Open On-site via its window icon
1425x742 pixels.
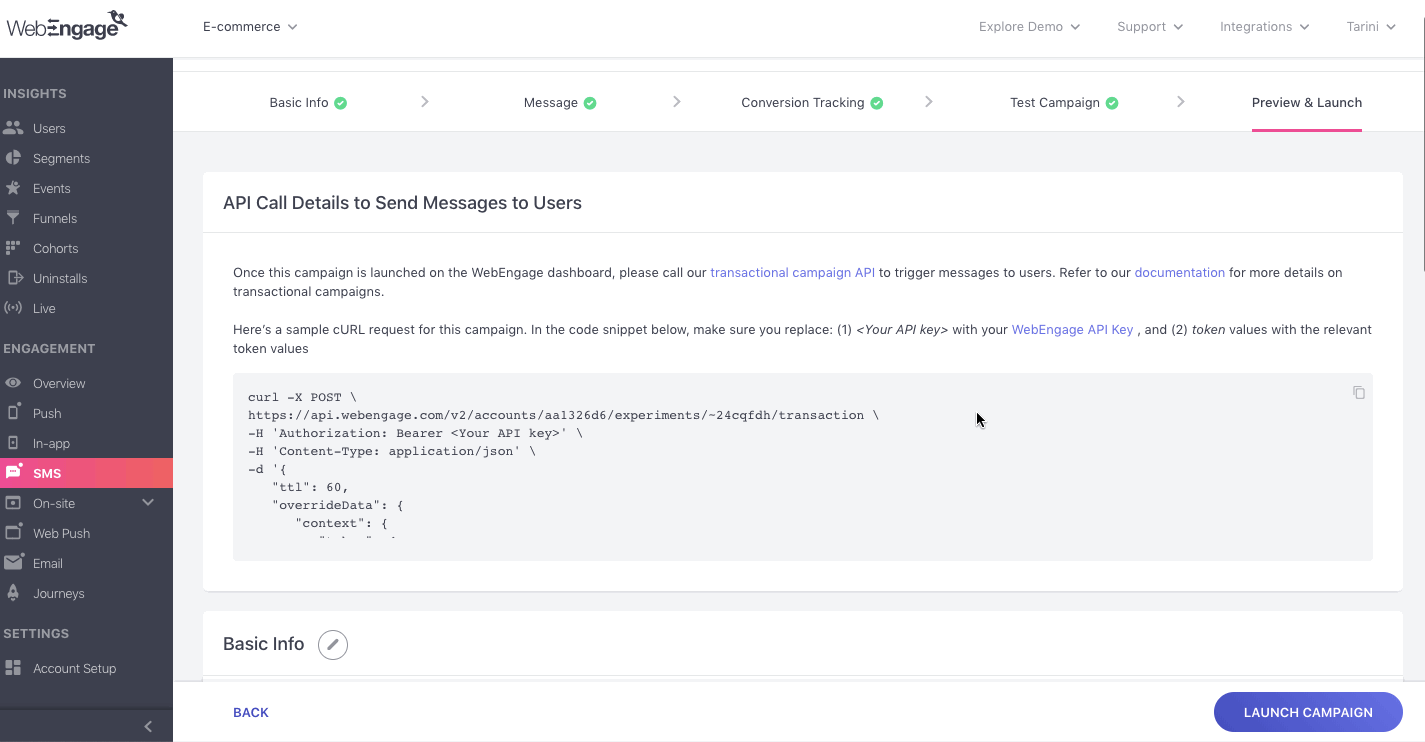13,503
